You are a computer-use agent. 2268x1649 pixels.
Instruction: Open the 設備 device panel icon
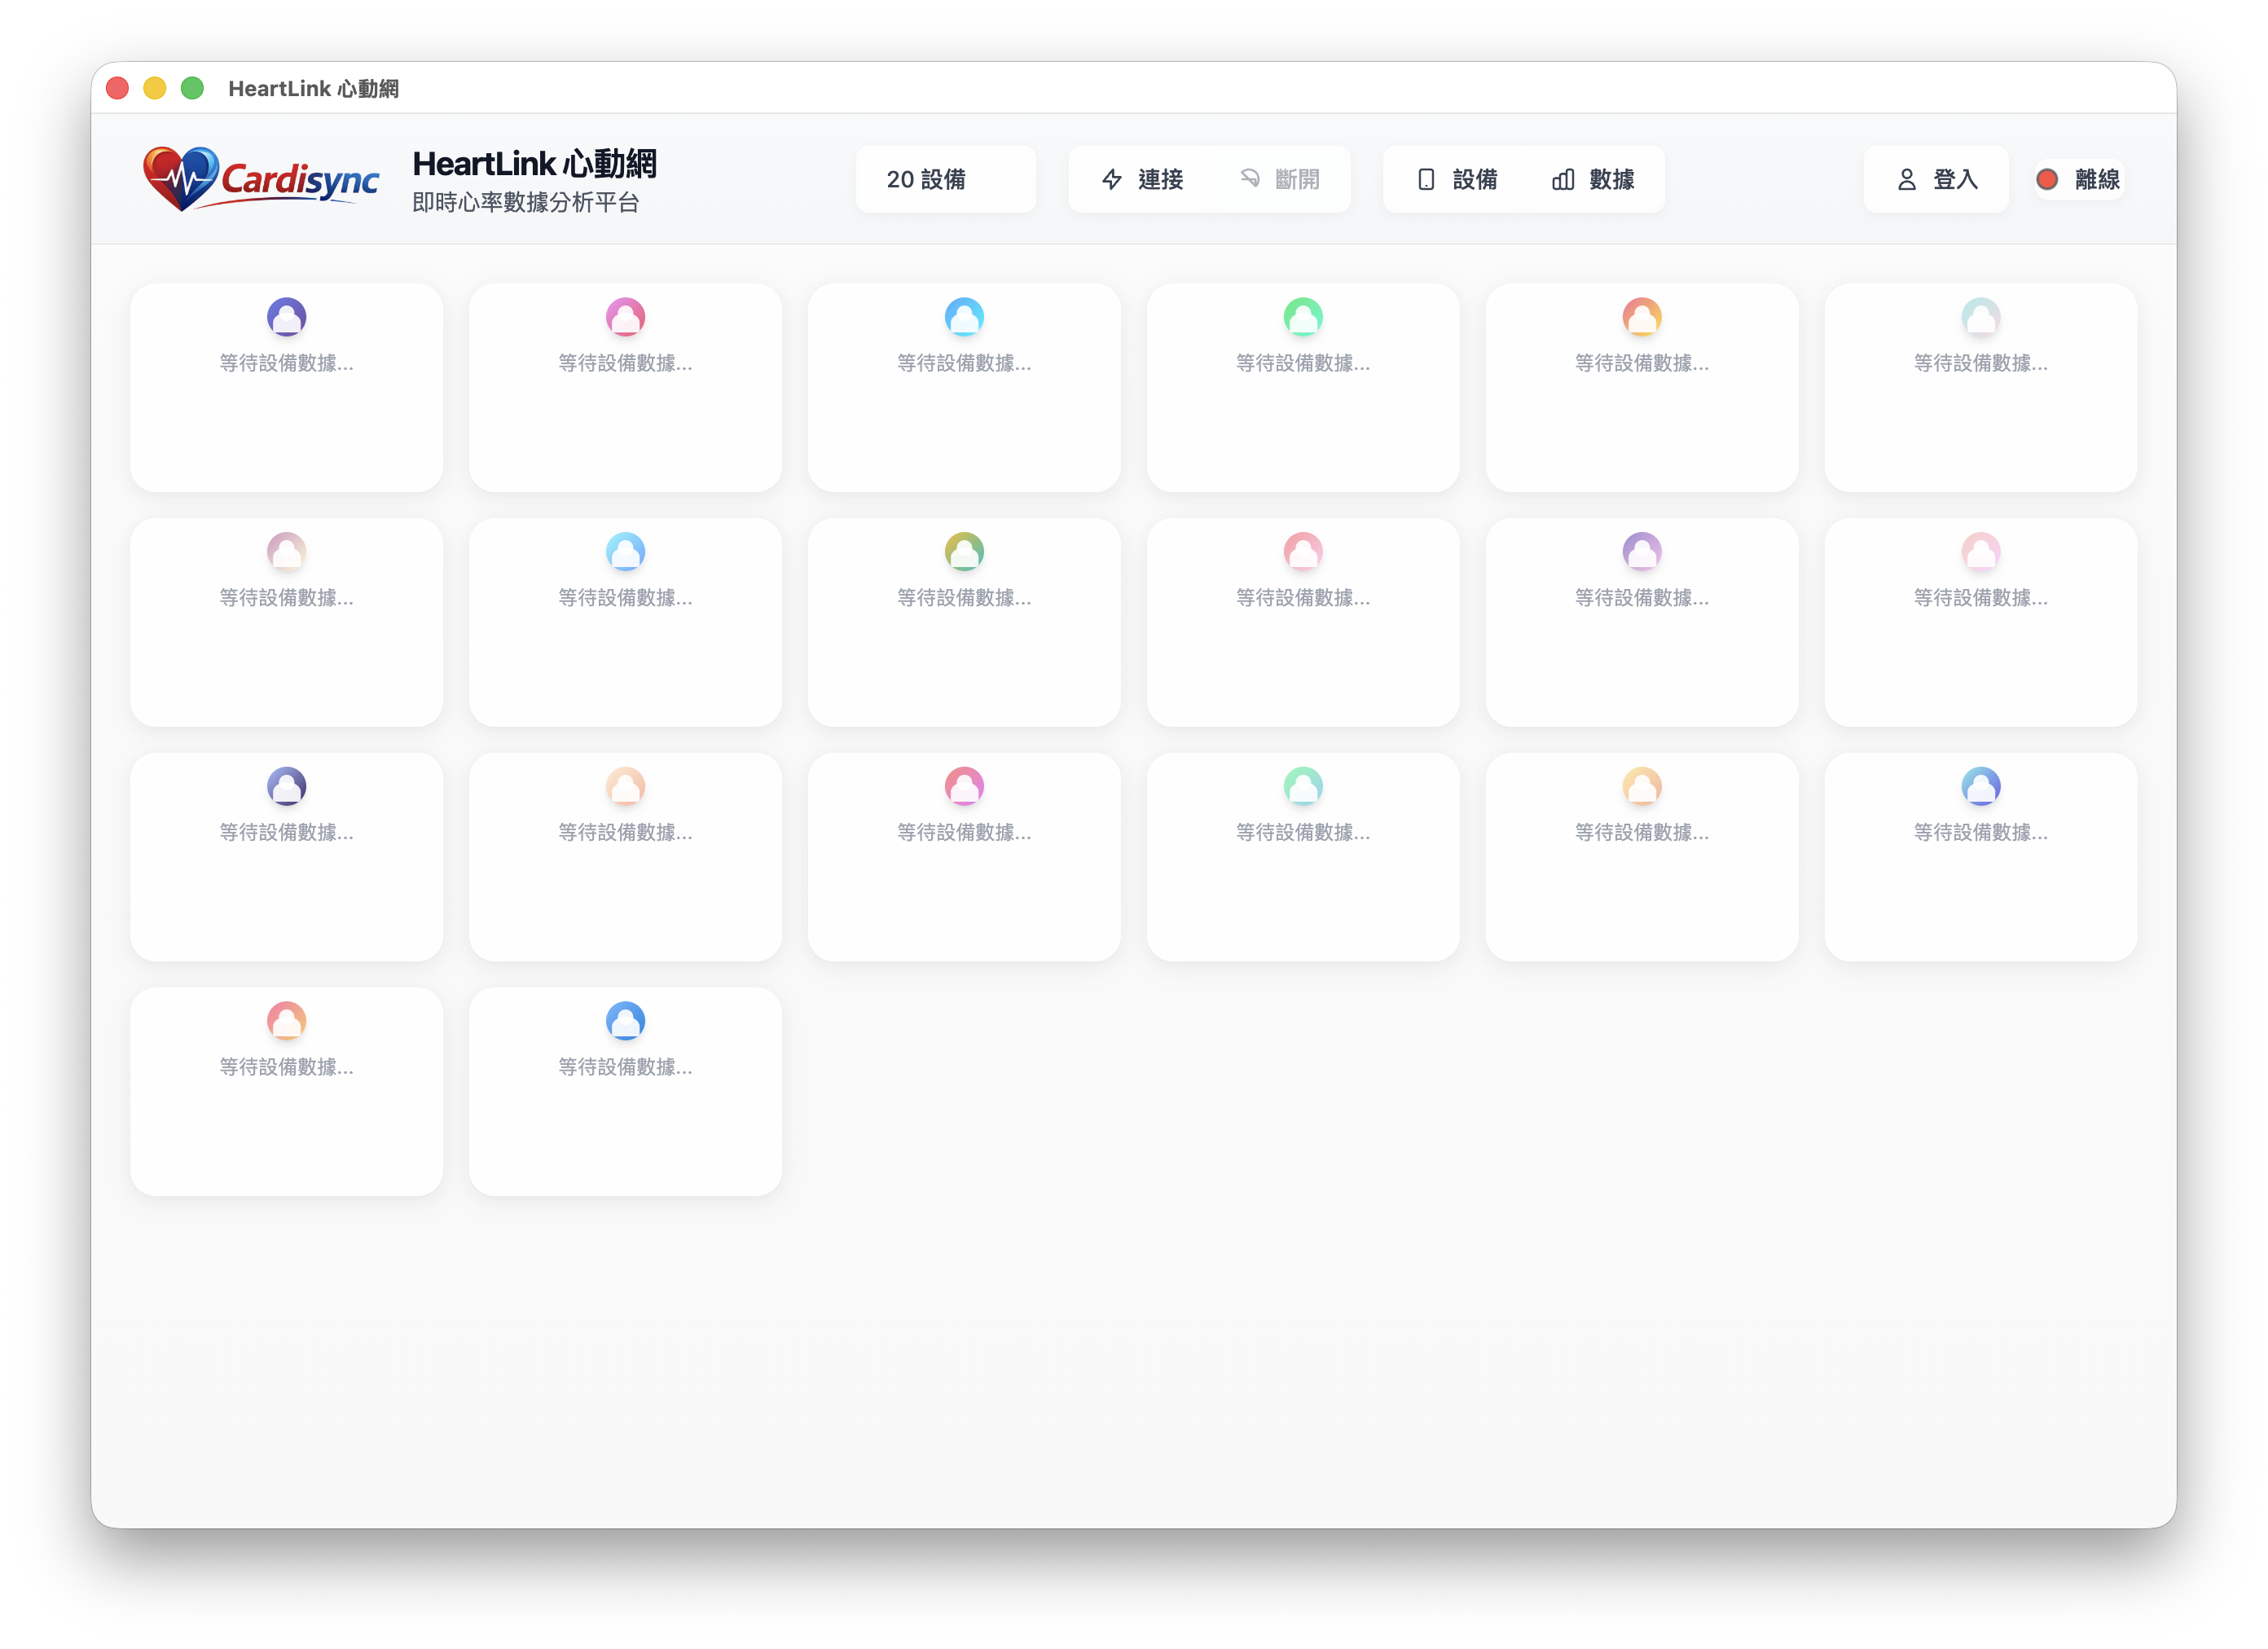click(1427, 179)
